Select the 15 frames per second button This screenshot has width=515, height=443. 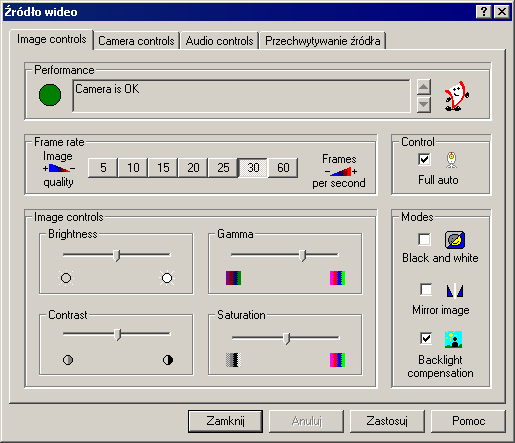(x=163, y=168)
